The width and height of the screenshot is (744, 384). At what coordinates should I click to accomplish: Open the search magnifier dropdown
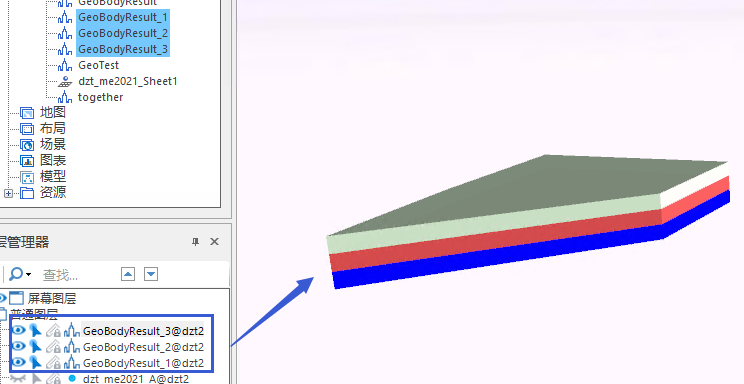point(20,274)
